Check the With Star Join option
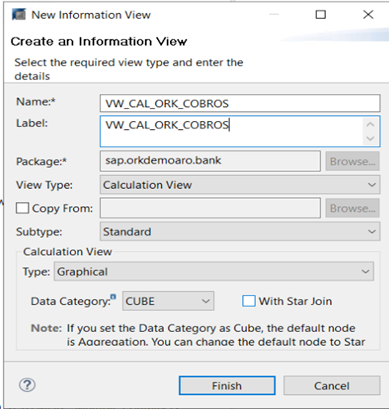Viewport: 389px width, 409px height. [x=249, y=301]
